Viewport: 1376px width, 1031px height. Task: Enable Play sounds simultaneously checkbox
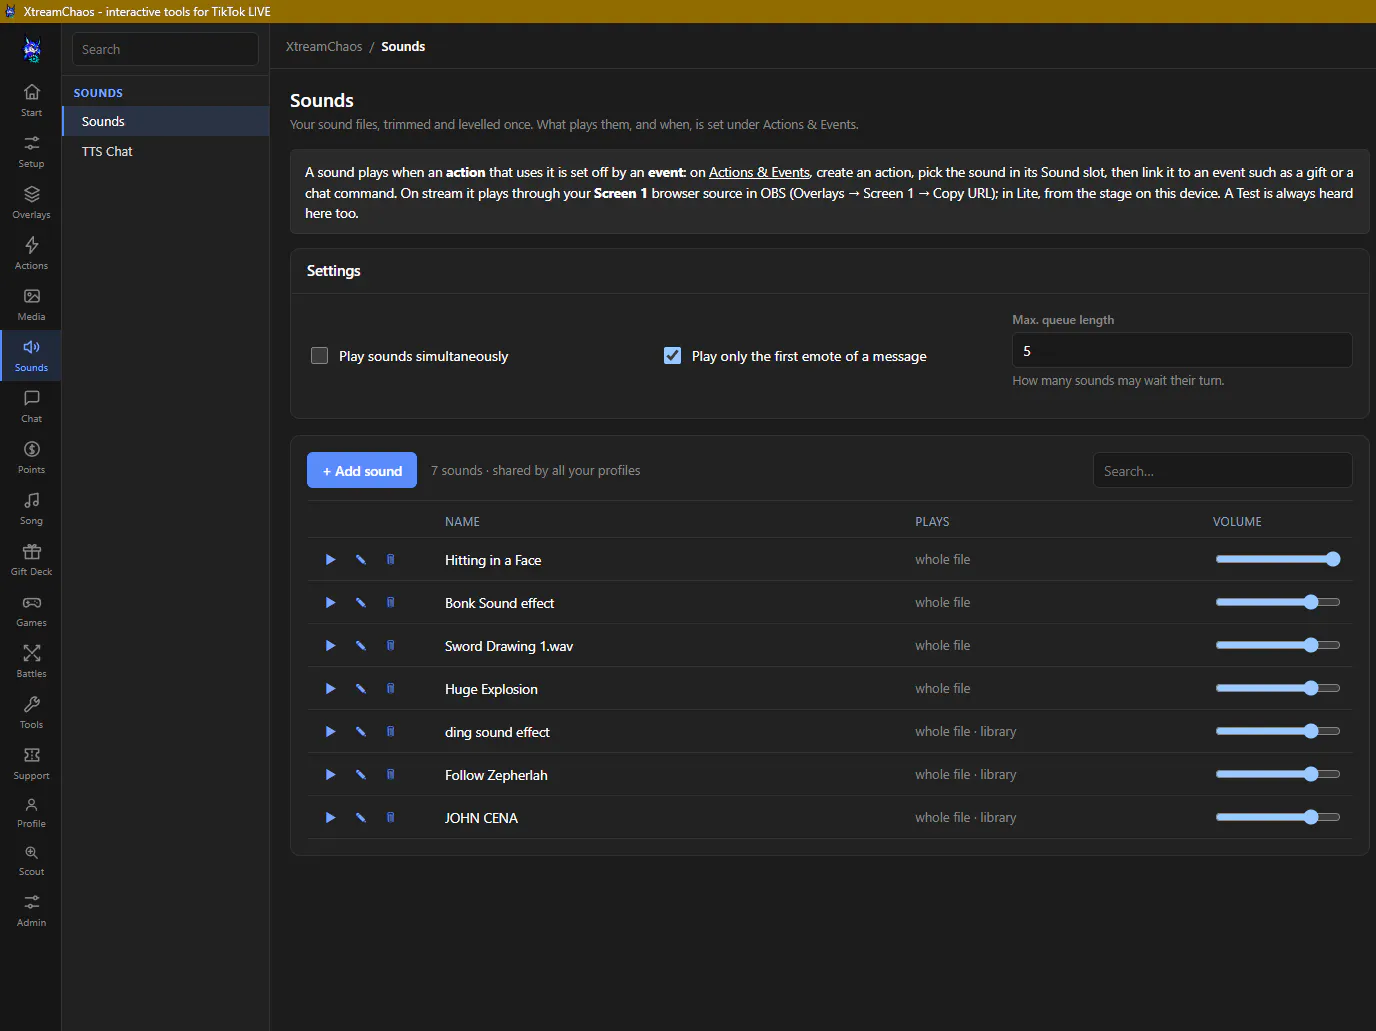pos(320,356)
